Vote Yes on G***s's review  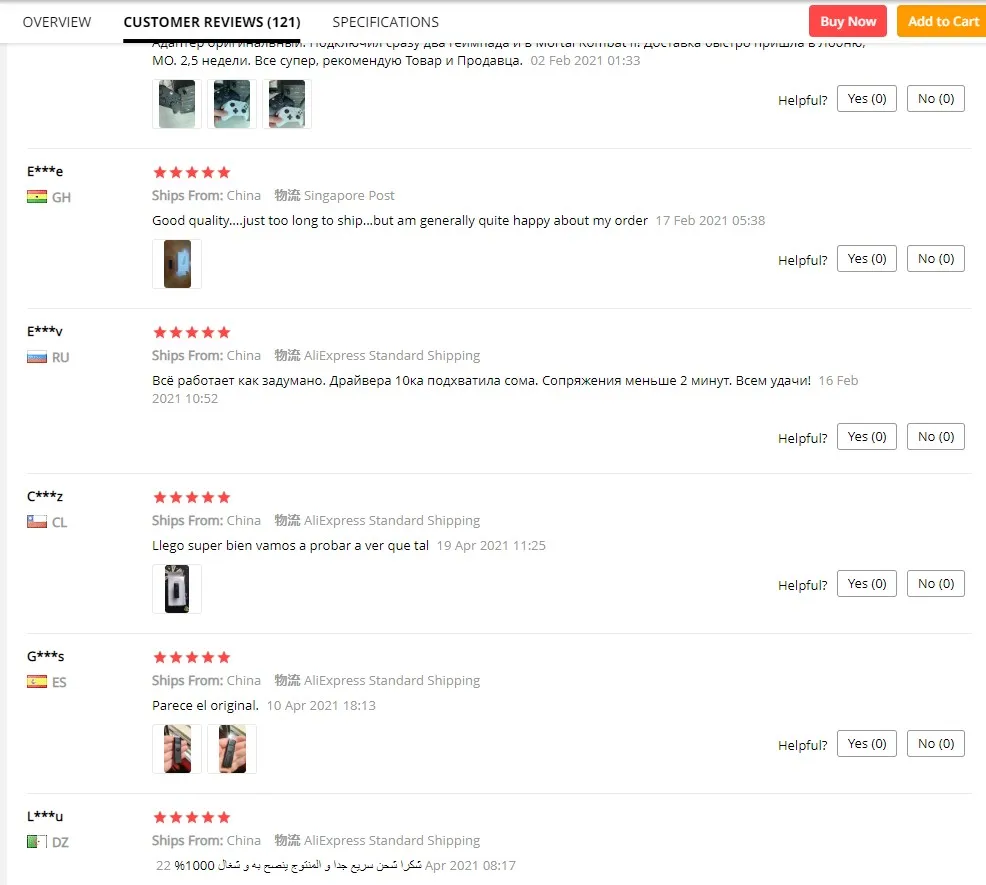pos(867,743)
